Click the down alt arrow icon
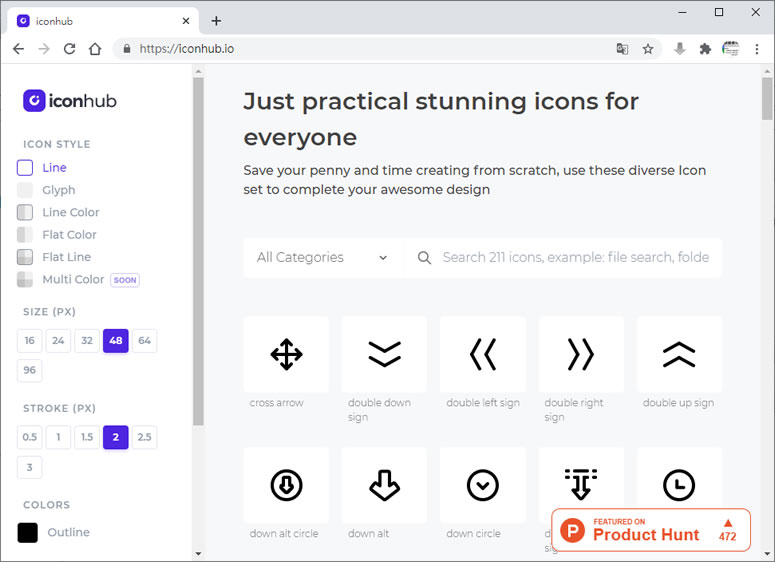This screenshot has height=562, width=775. [384, 485]
